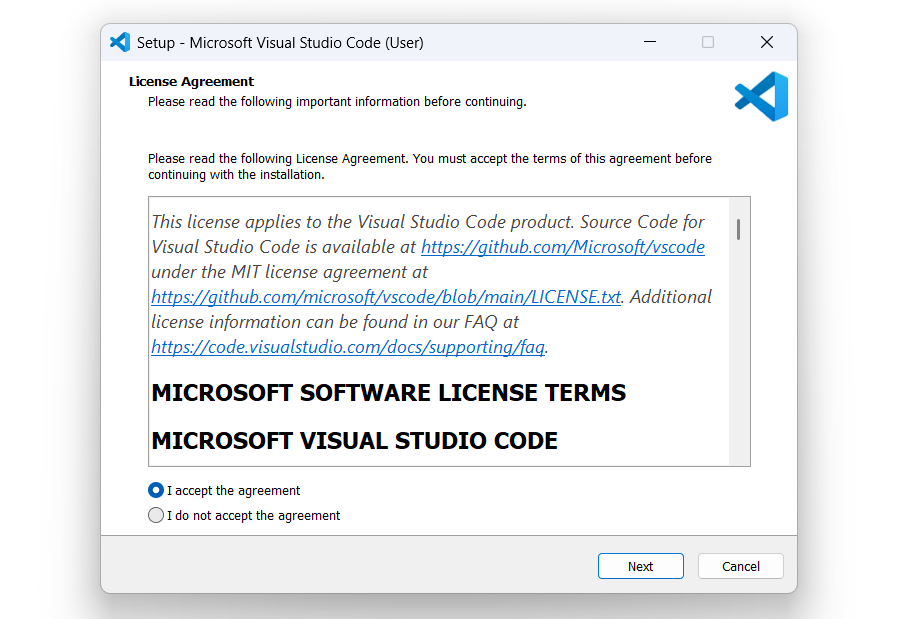Click the scrollbar thumb
905x619 pixels.
point(739,232)
